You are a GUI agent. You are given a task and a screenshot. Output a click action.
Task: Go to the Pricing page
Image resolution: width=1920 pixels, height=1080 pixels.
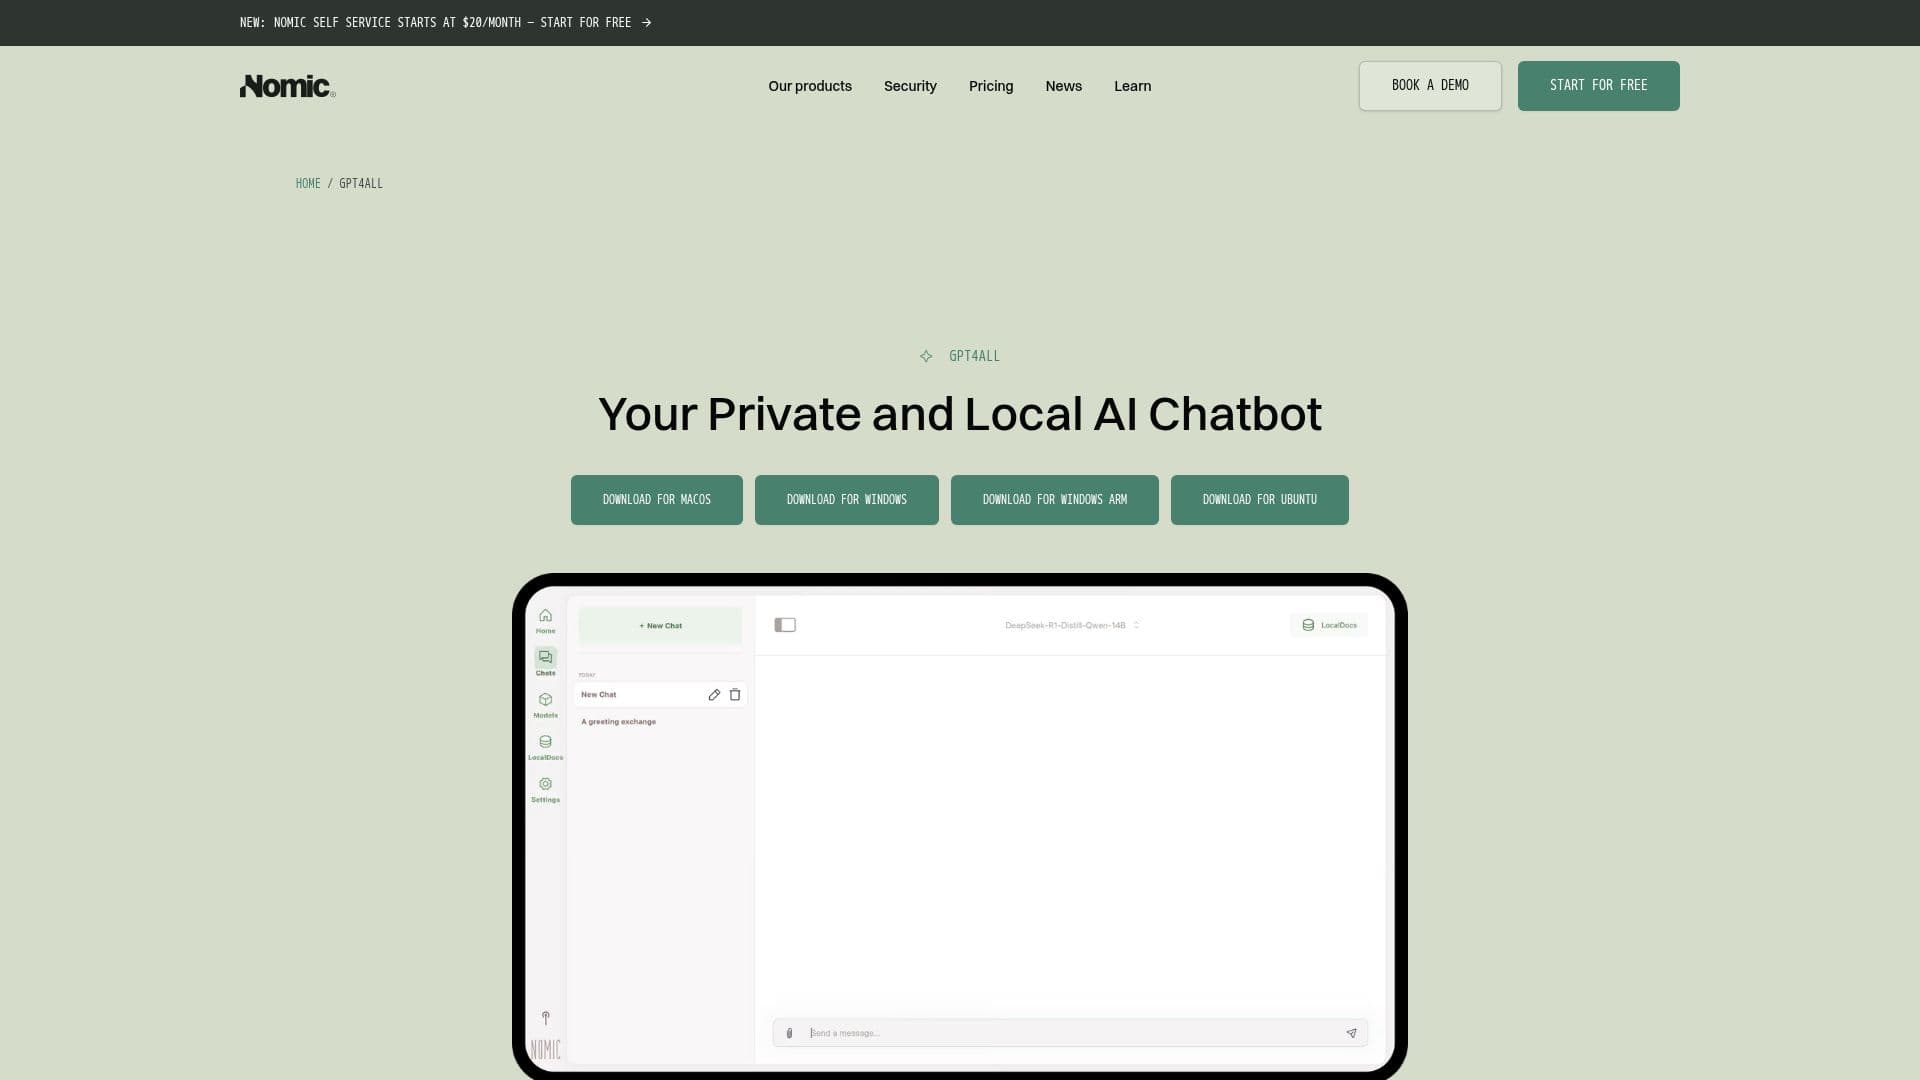[x=991, y=86]
